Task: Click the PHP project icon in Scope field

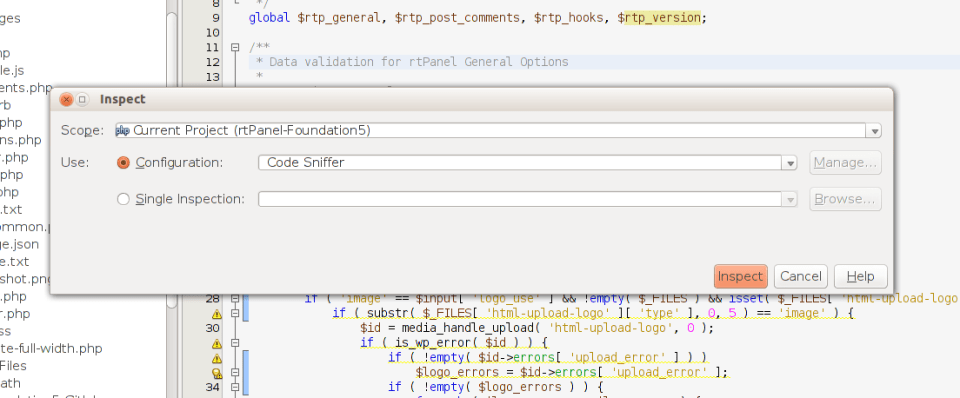Action: pos(123,130)
